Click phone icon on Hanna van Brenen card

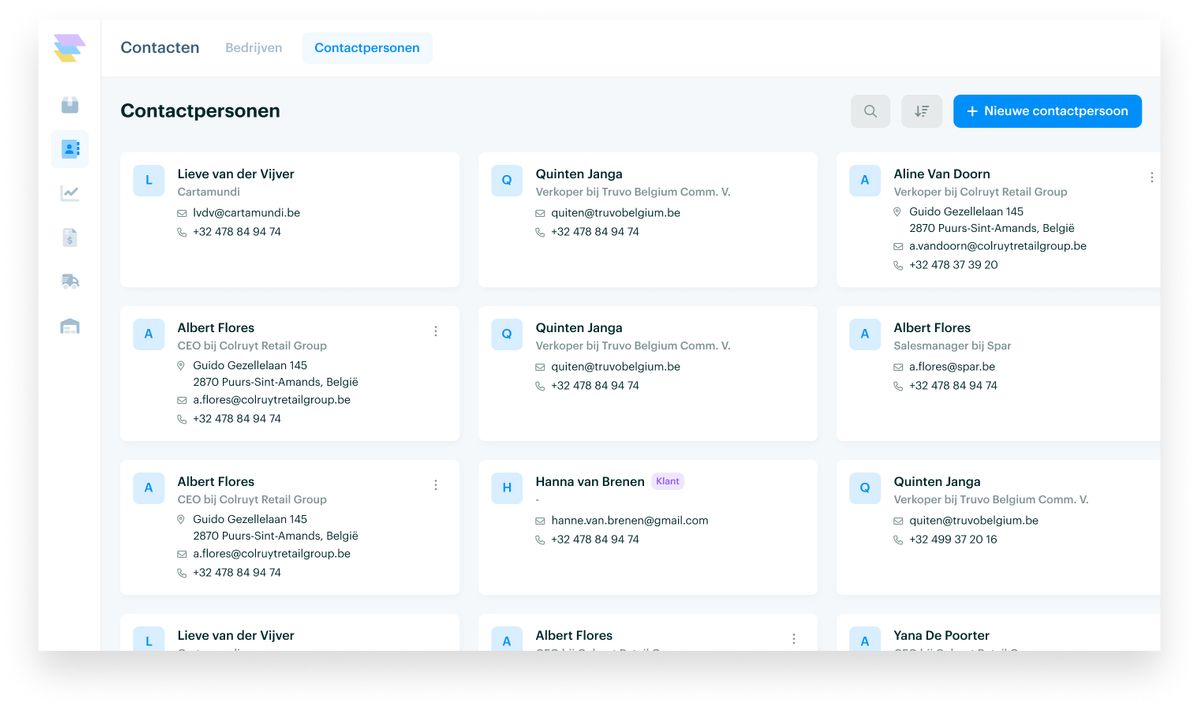click(540, 540)
